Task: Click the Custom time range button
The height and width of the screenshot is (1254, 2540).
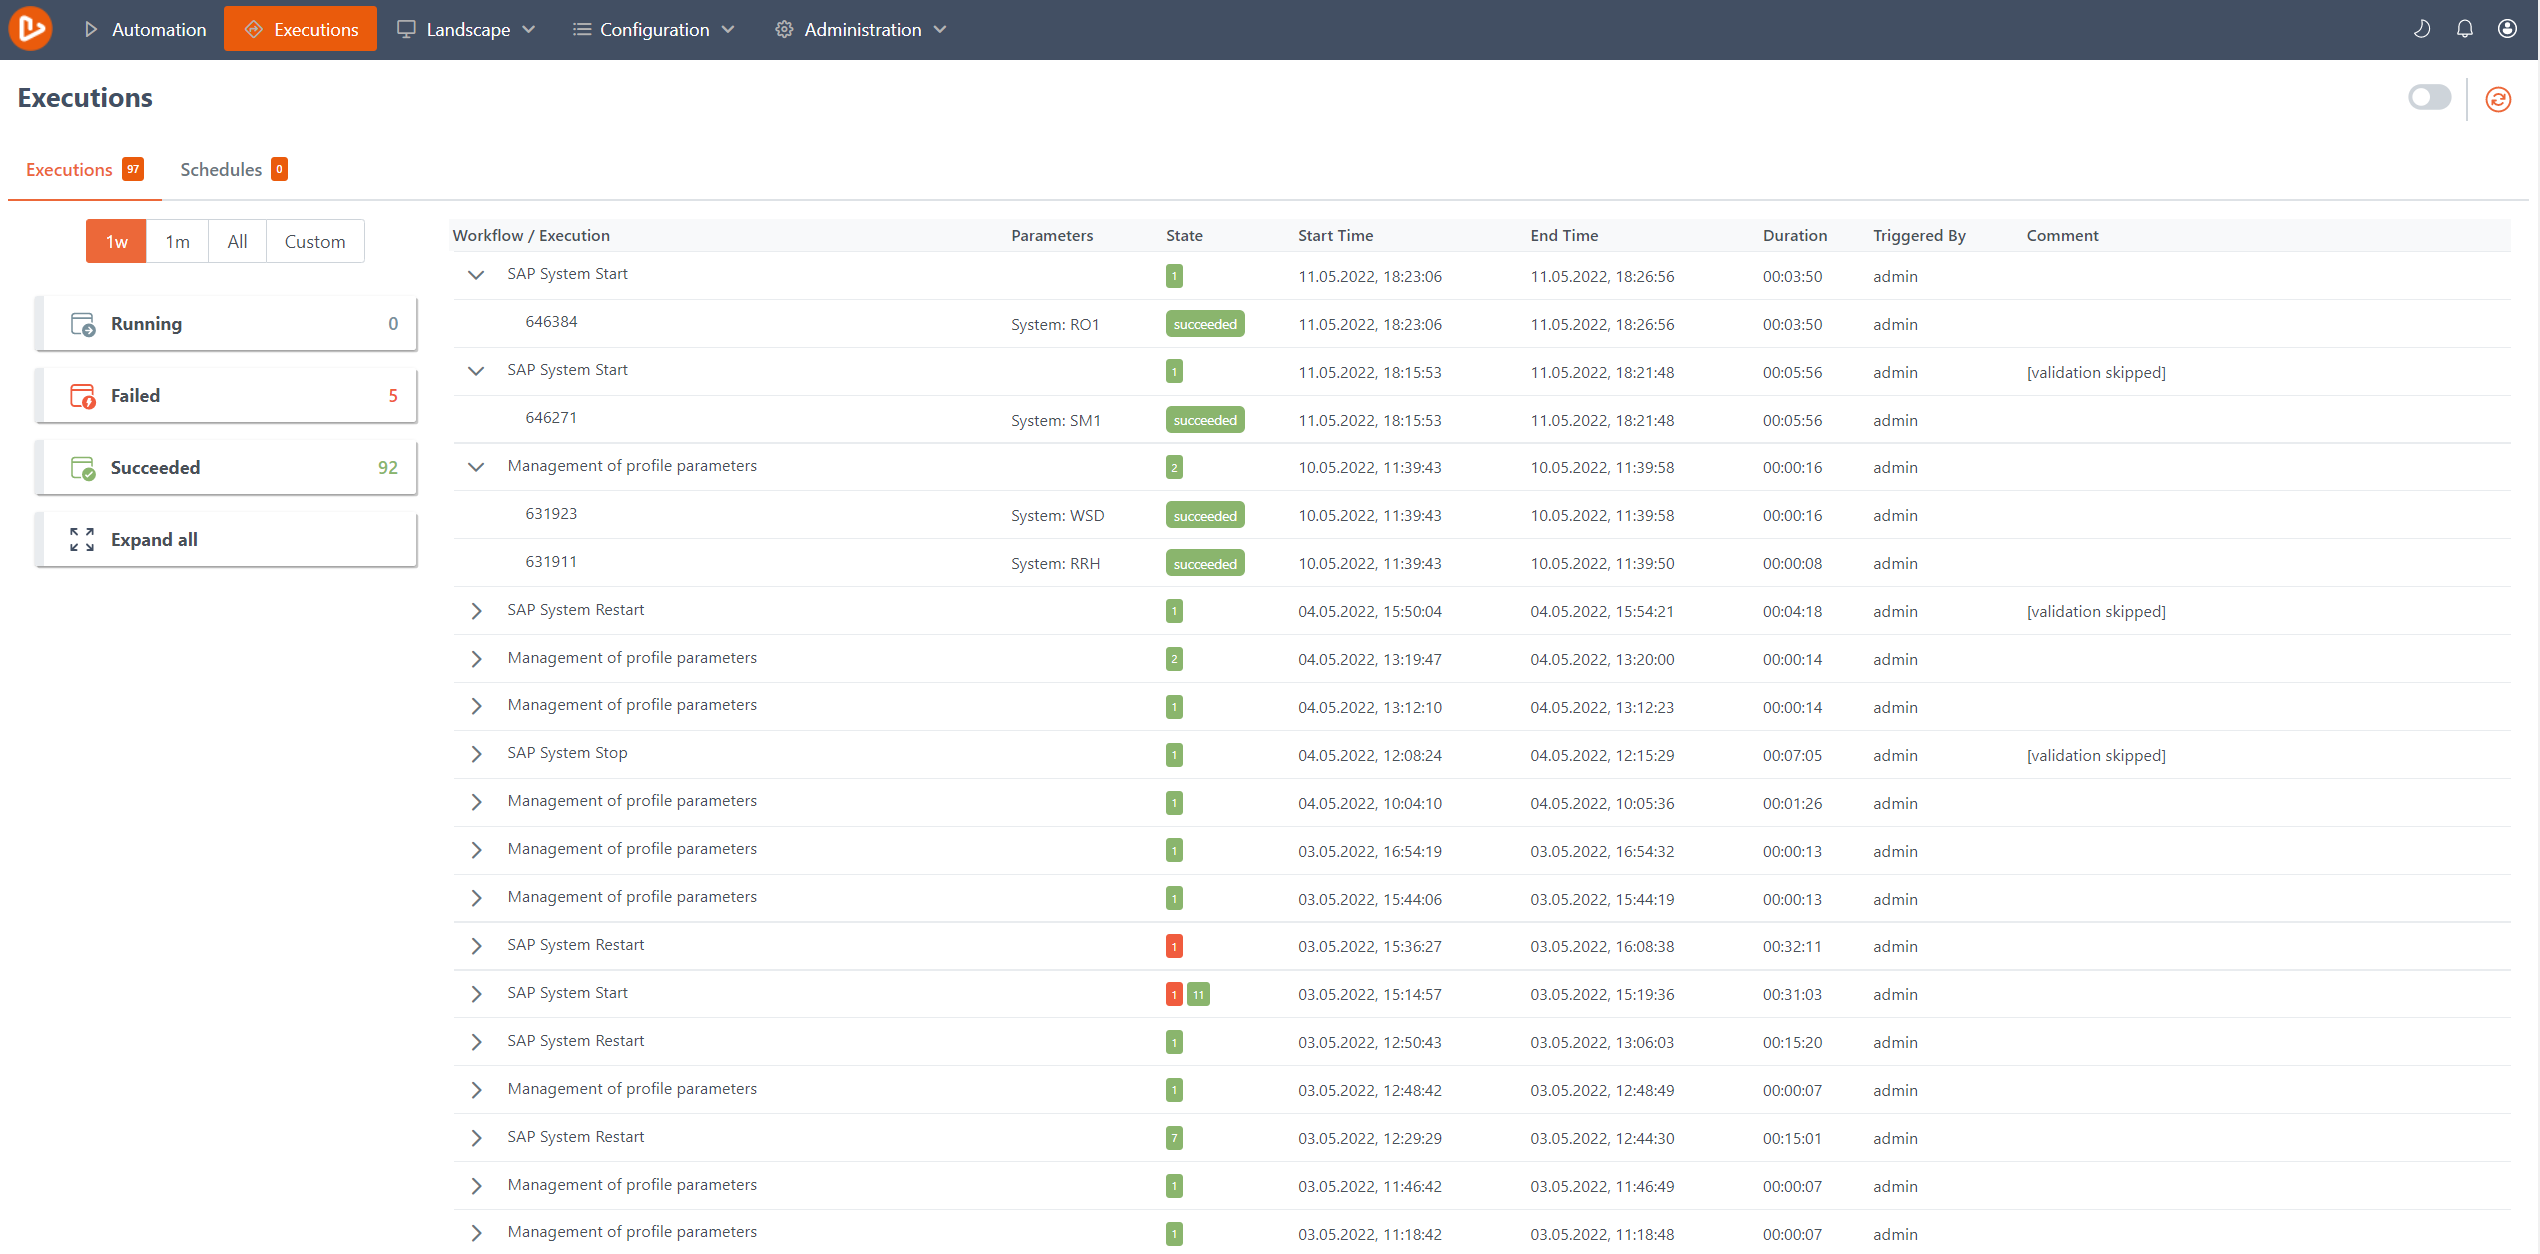Action: 314,241
